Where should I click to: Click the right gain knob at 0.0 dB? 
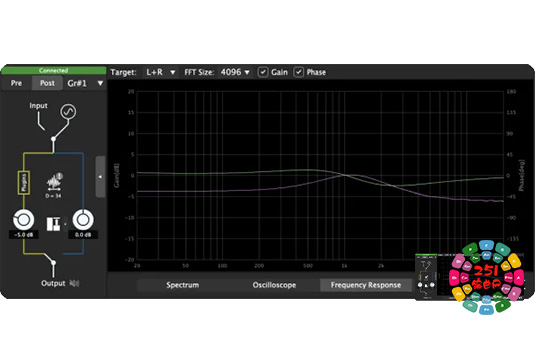[83, 220]
